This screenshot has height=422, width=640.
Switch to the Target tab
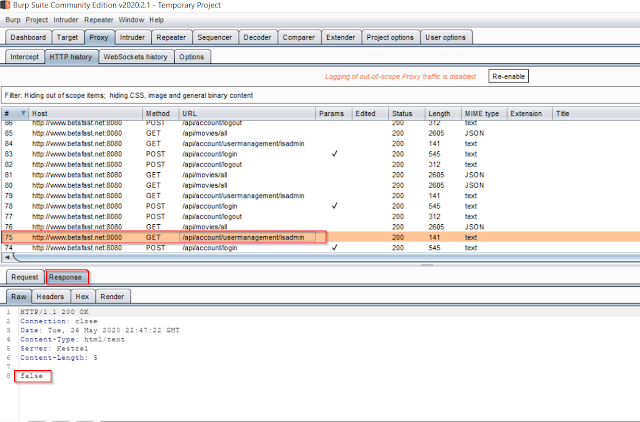point(67,37)
